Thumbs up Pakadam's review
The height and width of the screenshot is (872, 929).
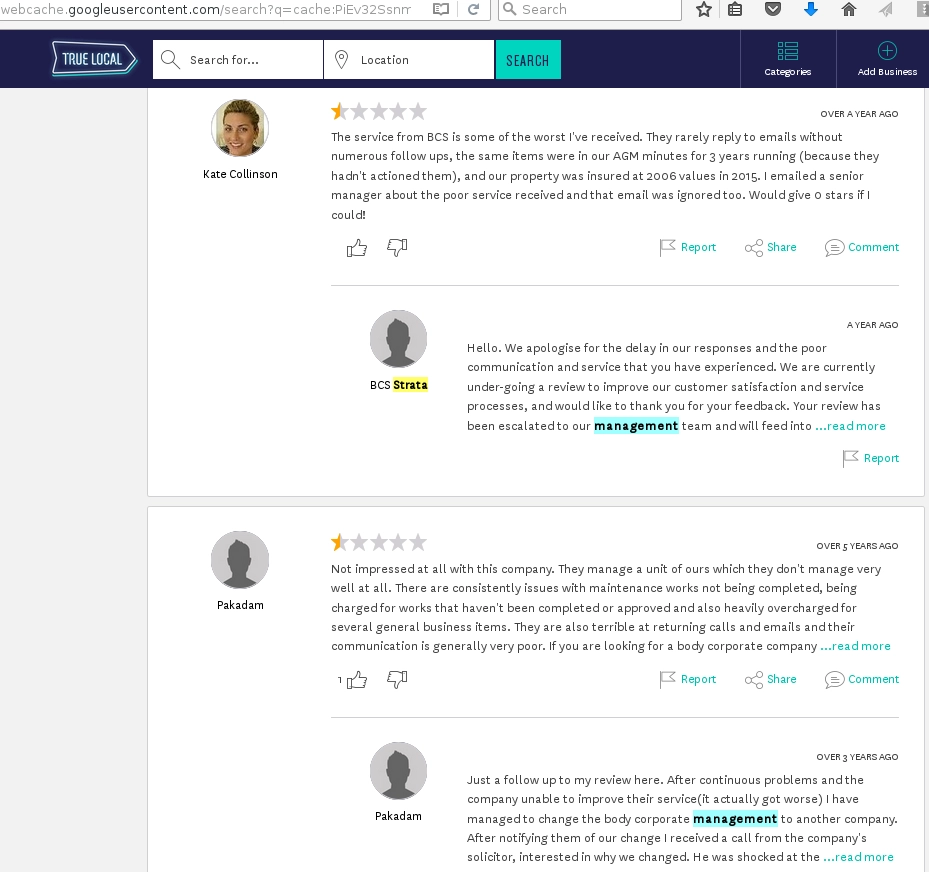click(357, 679)
